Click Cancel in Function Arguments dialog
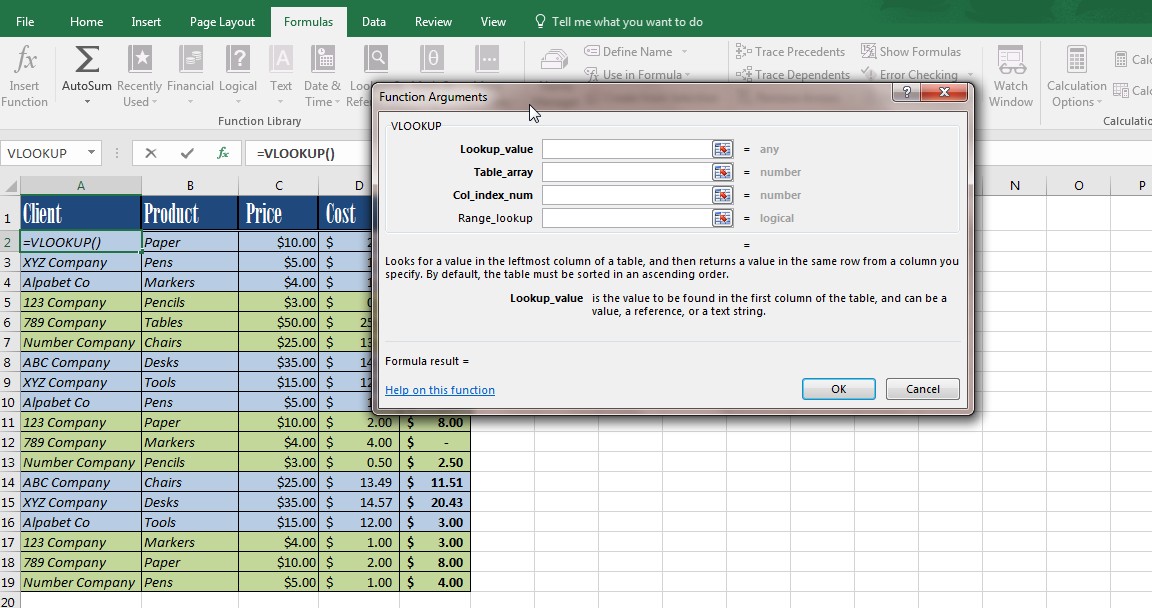 [923, 389]
